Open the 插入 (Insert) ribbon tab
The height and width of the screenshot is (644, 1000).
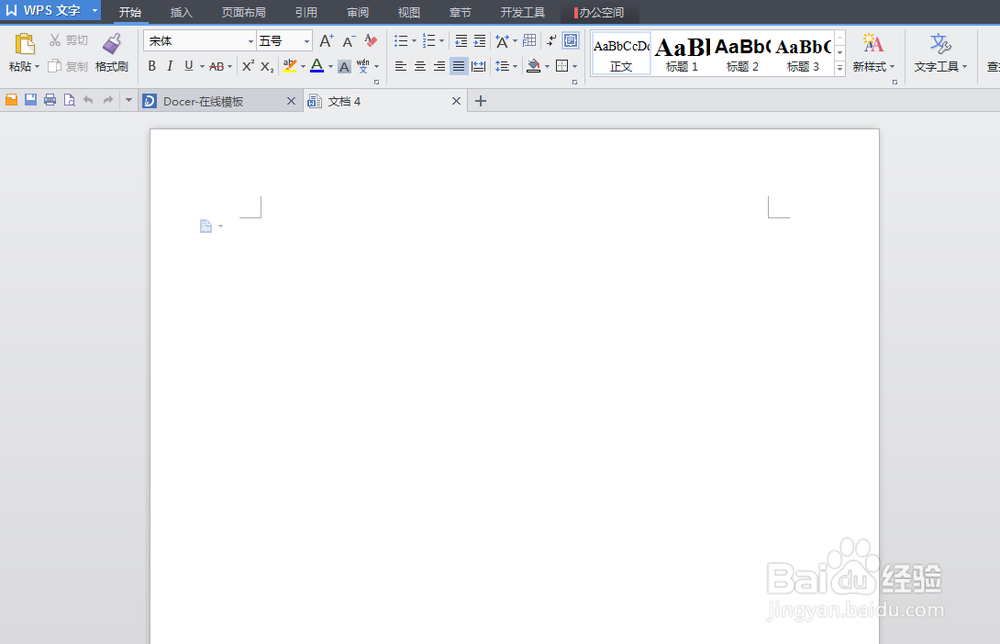[181, 12]
